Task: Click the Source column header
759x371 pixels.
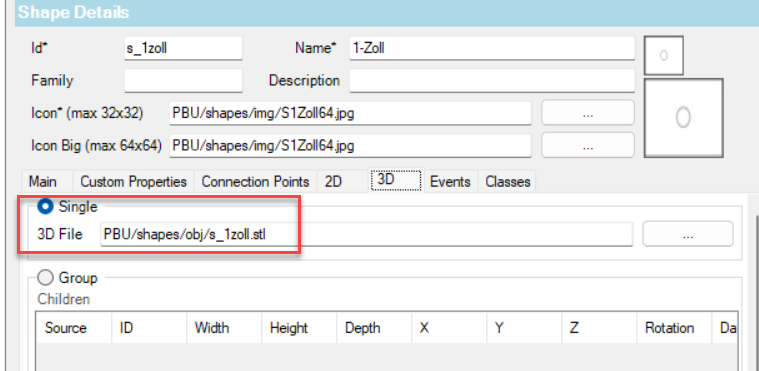Action: coord(74,328)
